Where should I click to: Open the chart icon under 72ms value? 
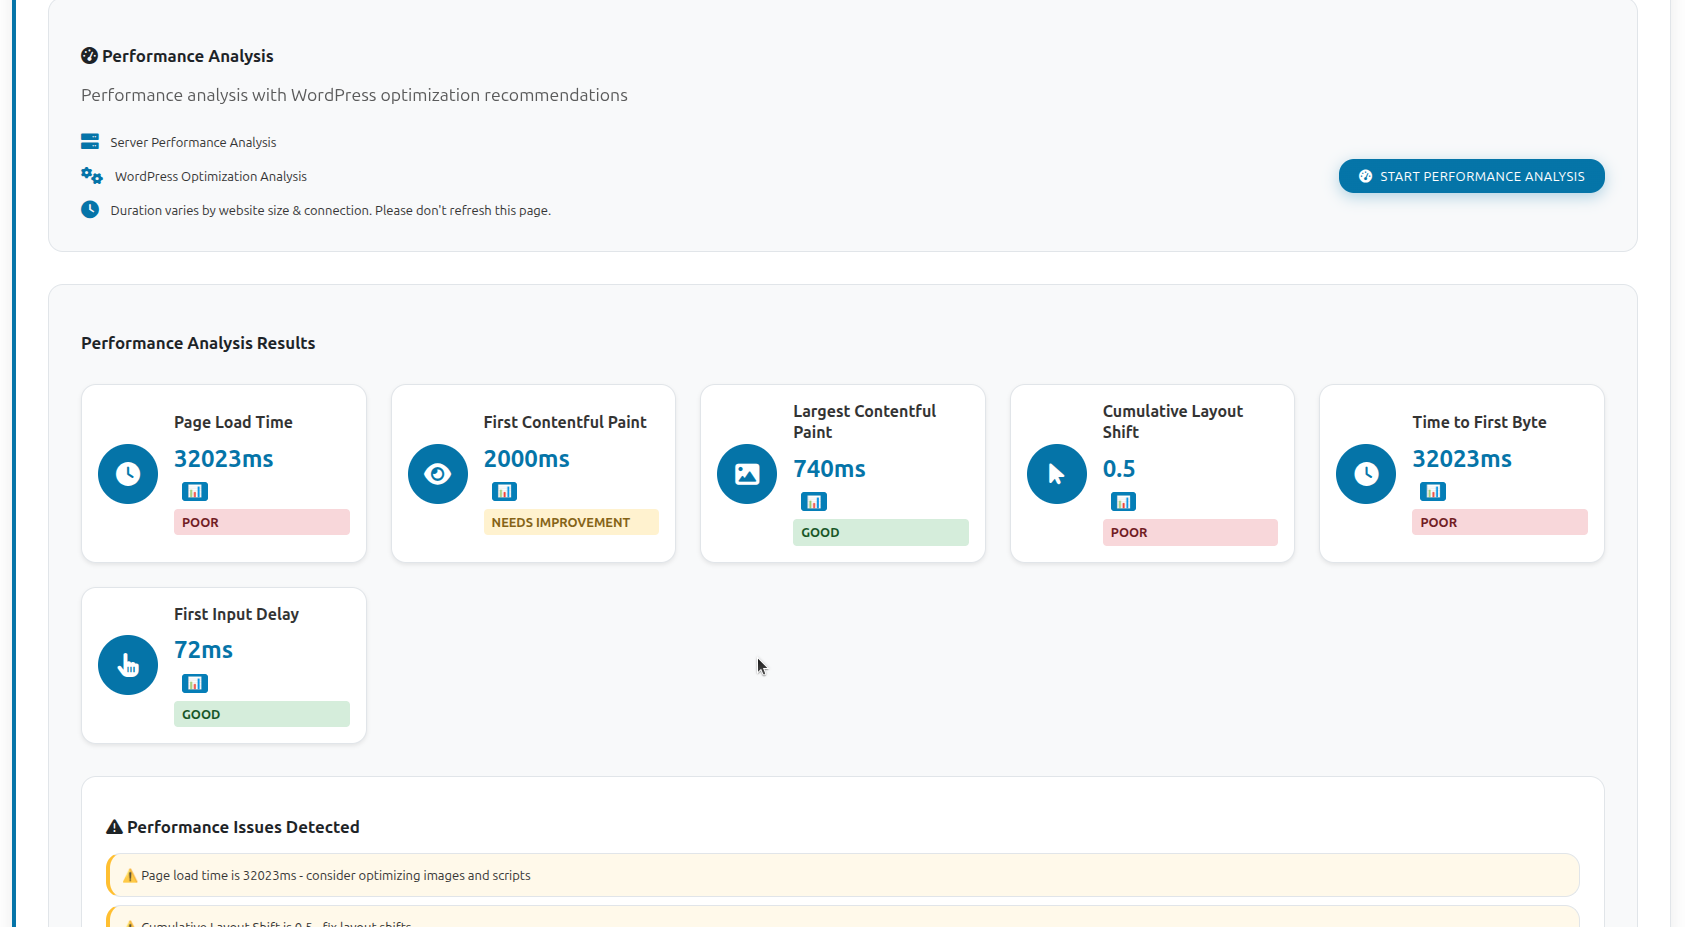195,683
